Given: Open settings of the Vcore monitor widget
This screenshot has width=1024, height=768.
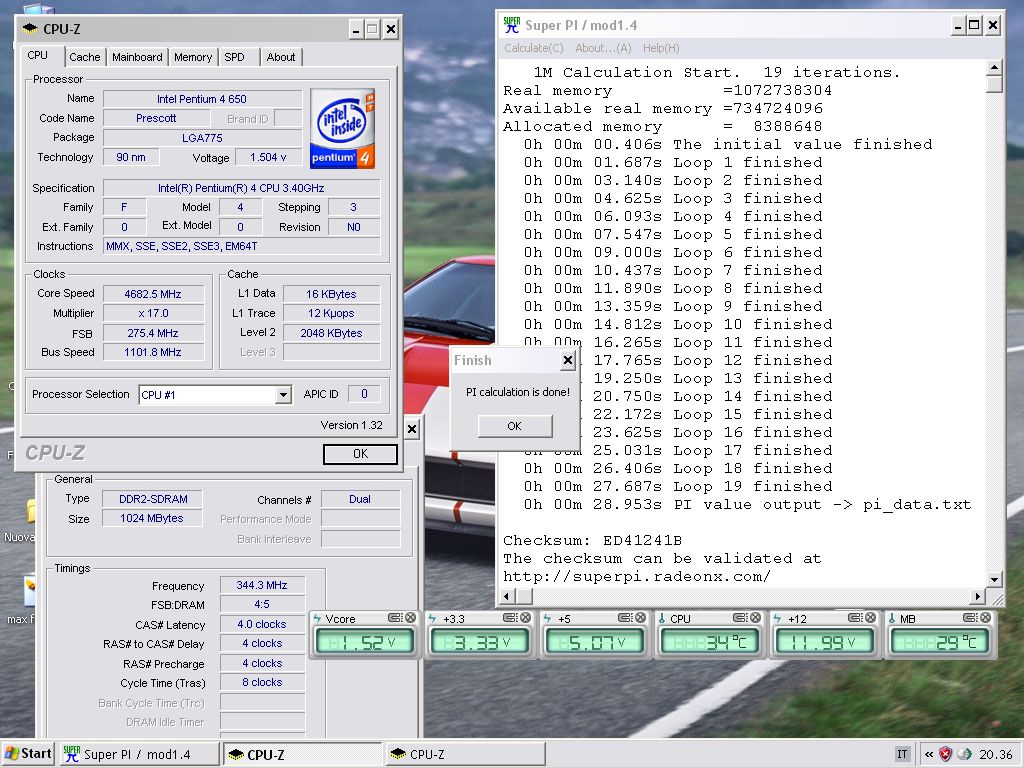Looking at the screenshot, I should pos(395,618).
